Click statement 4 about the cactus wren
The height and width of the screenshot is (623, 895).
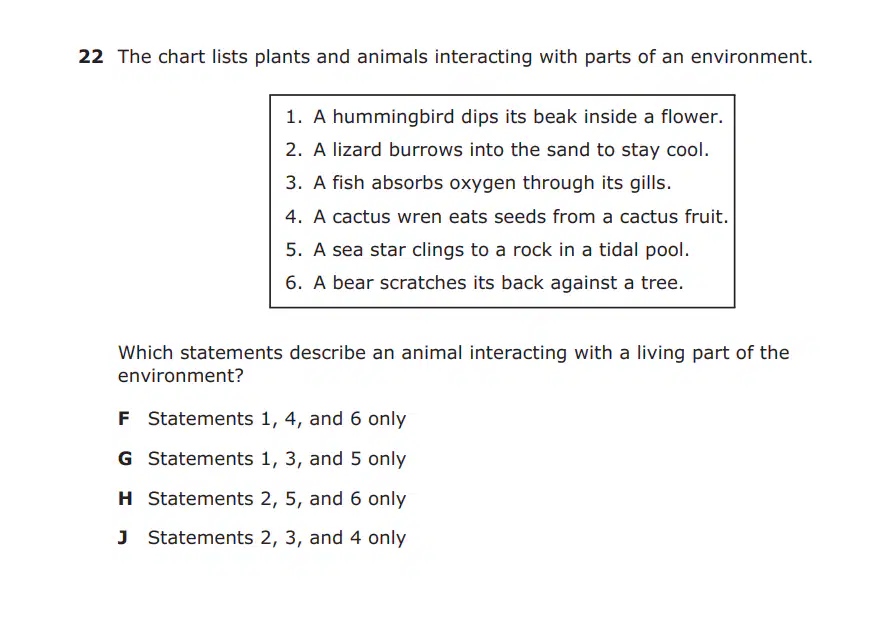pos(507,217)
